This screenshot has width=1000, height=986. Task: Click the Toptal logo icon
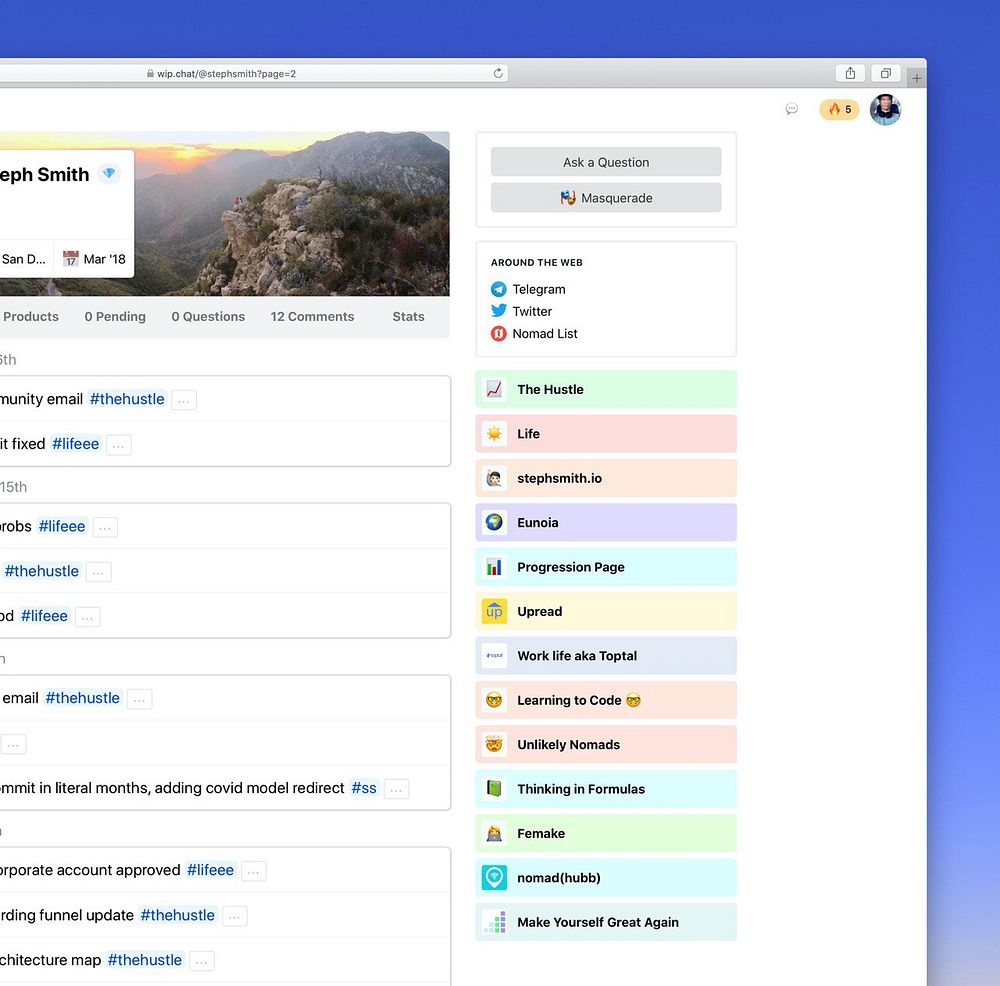click(x=494, y=656)
